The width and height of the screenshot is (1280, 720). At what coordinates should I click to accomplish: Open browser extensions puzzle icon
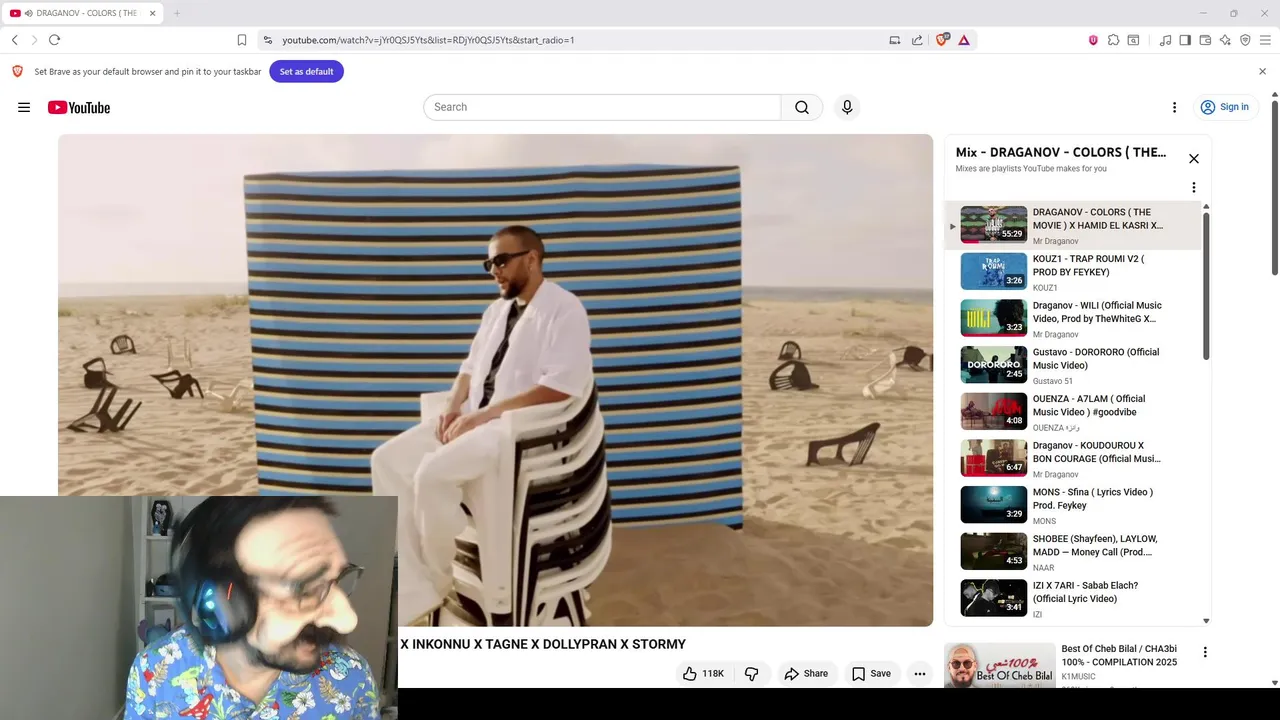pyautogui.click(x=1113, y=40)
